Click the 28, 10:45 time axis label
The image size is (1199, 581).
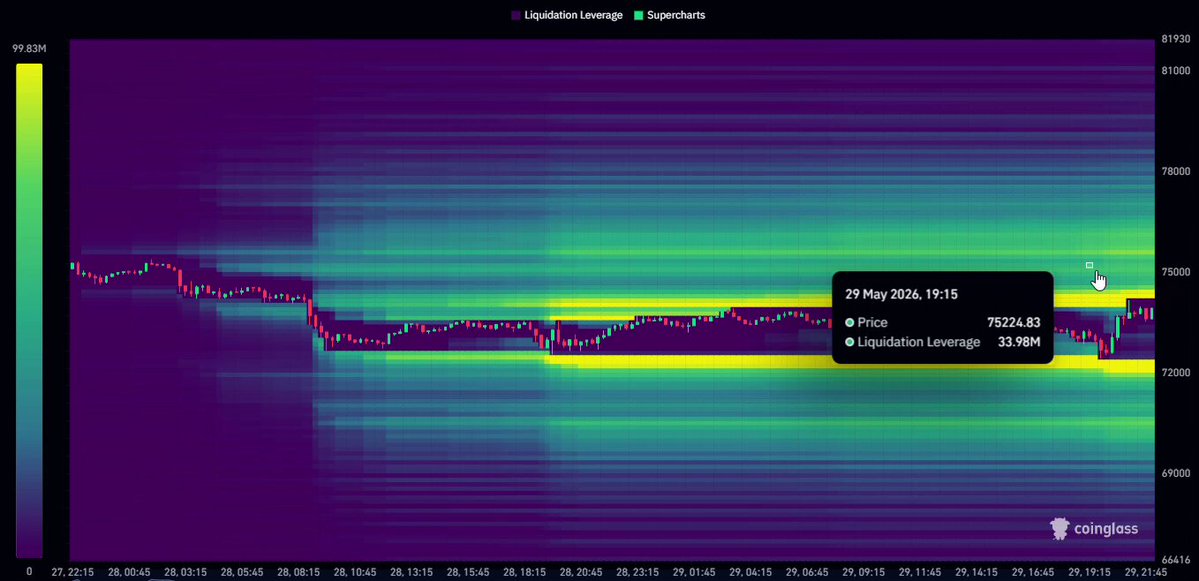coord(356,572)
